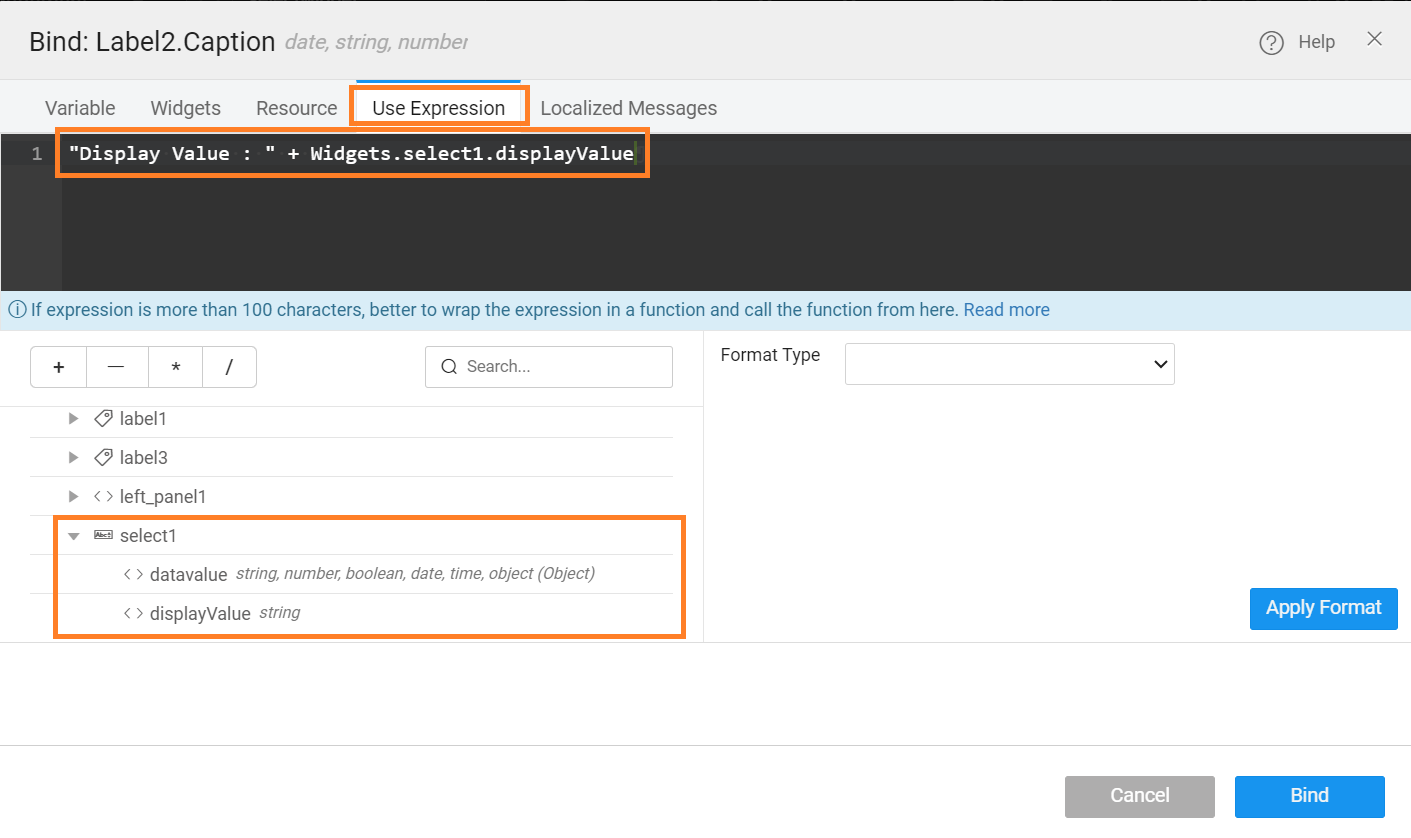Open the Read more link
The height and width of the screenshot is (838, 1411).
tap(1006, 310)
